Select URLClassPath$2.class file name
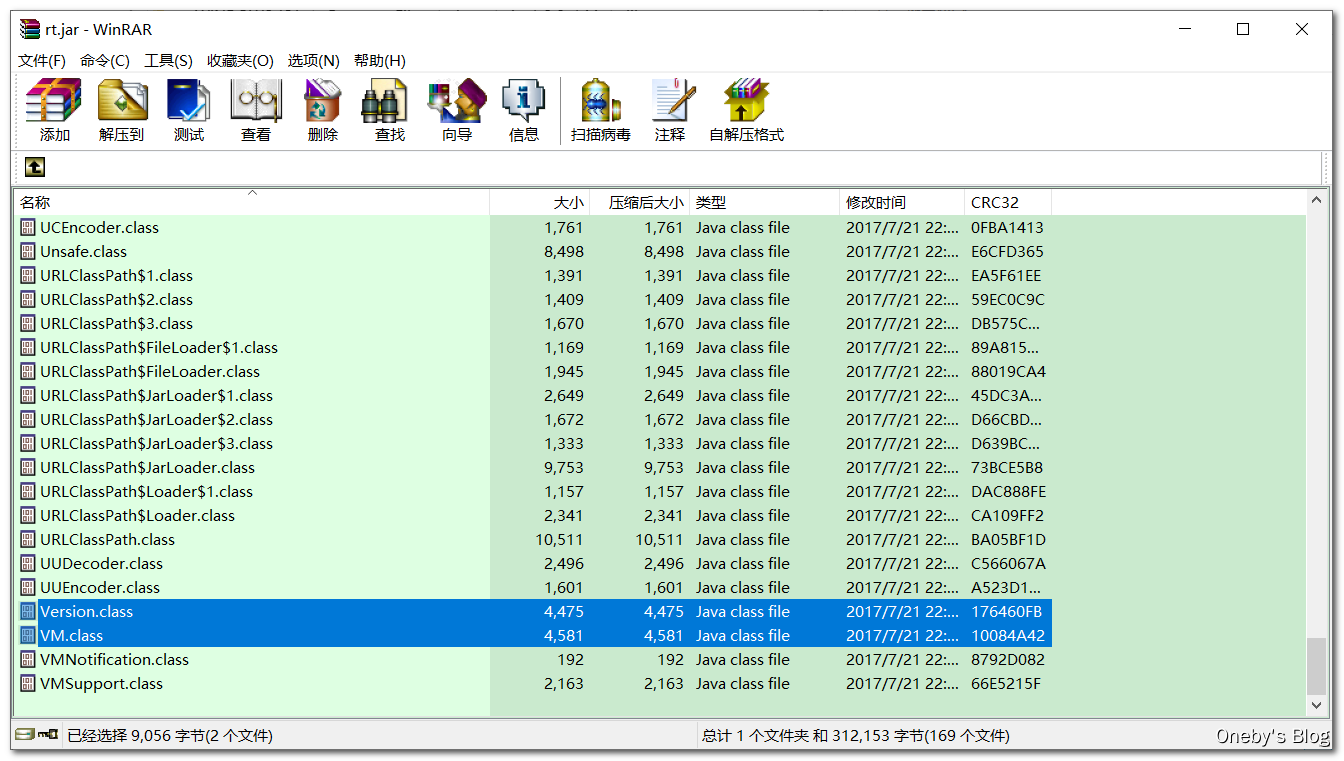The width and height of the screenshot is (1344, 761). tap(116, 300)
